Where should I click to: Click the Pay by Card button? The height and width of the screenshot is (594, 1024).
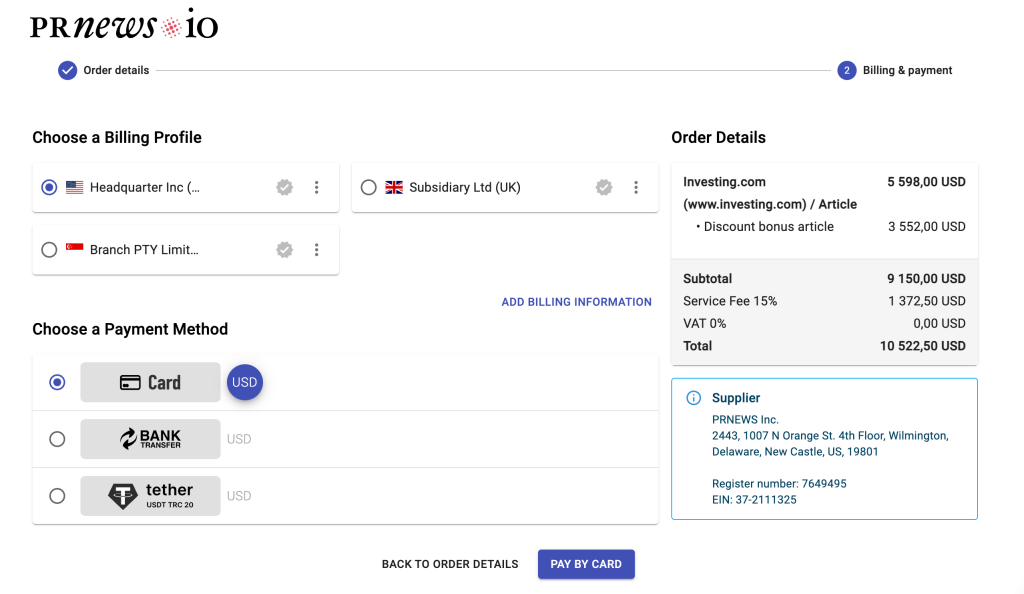tap(586, 564)
